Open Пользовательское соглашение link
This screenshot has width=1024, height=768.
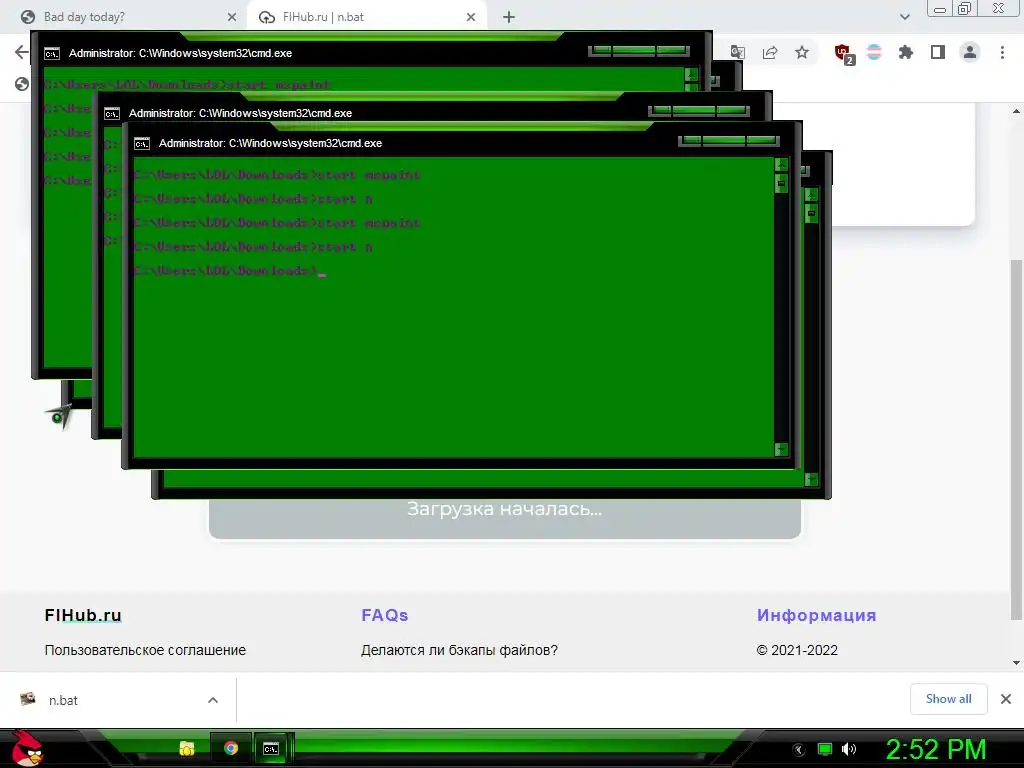[x=145, y=650]
